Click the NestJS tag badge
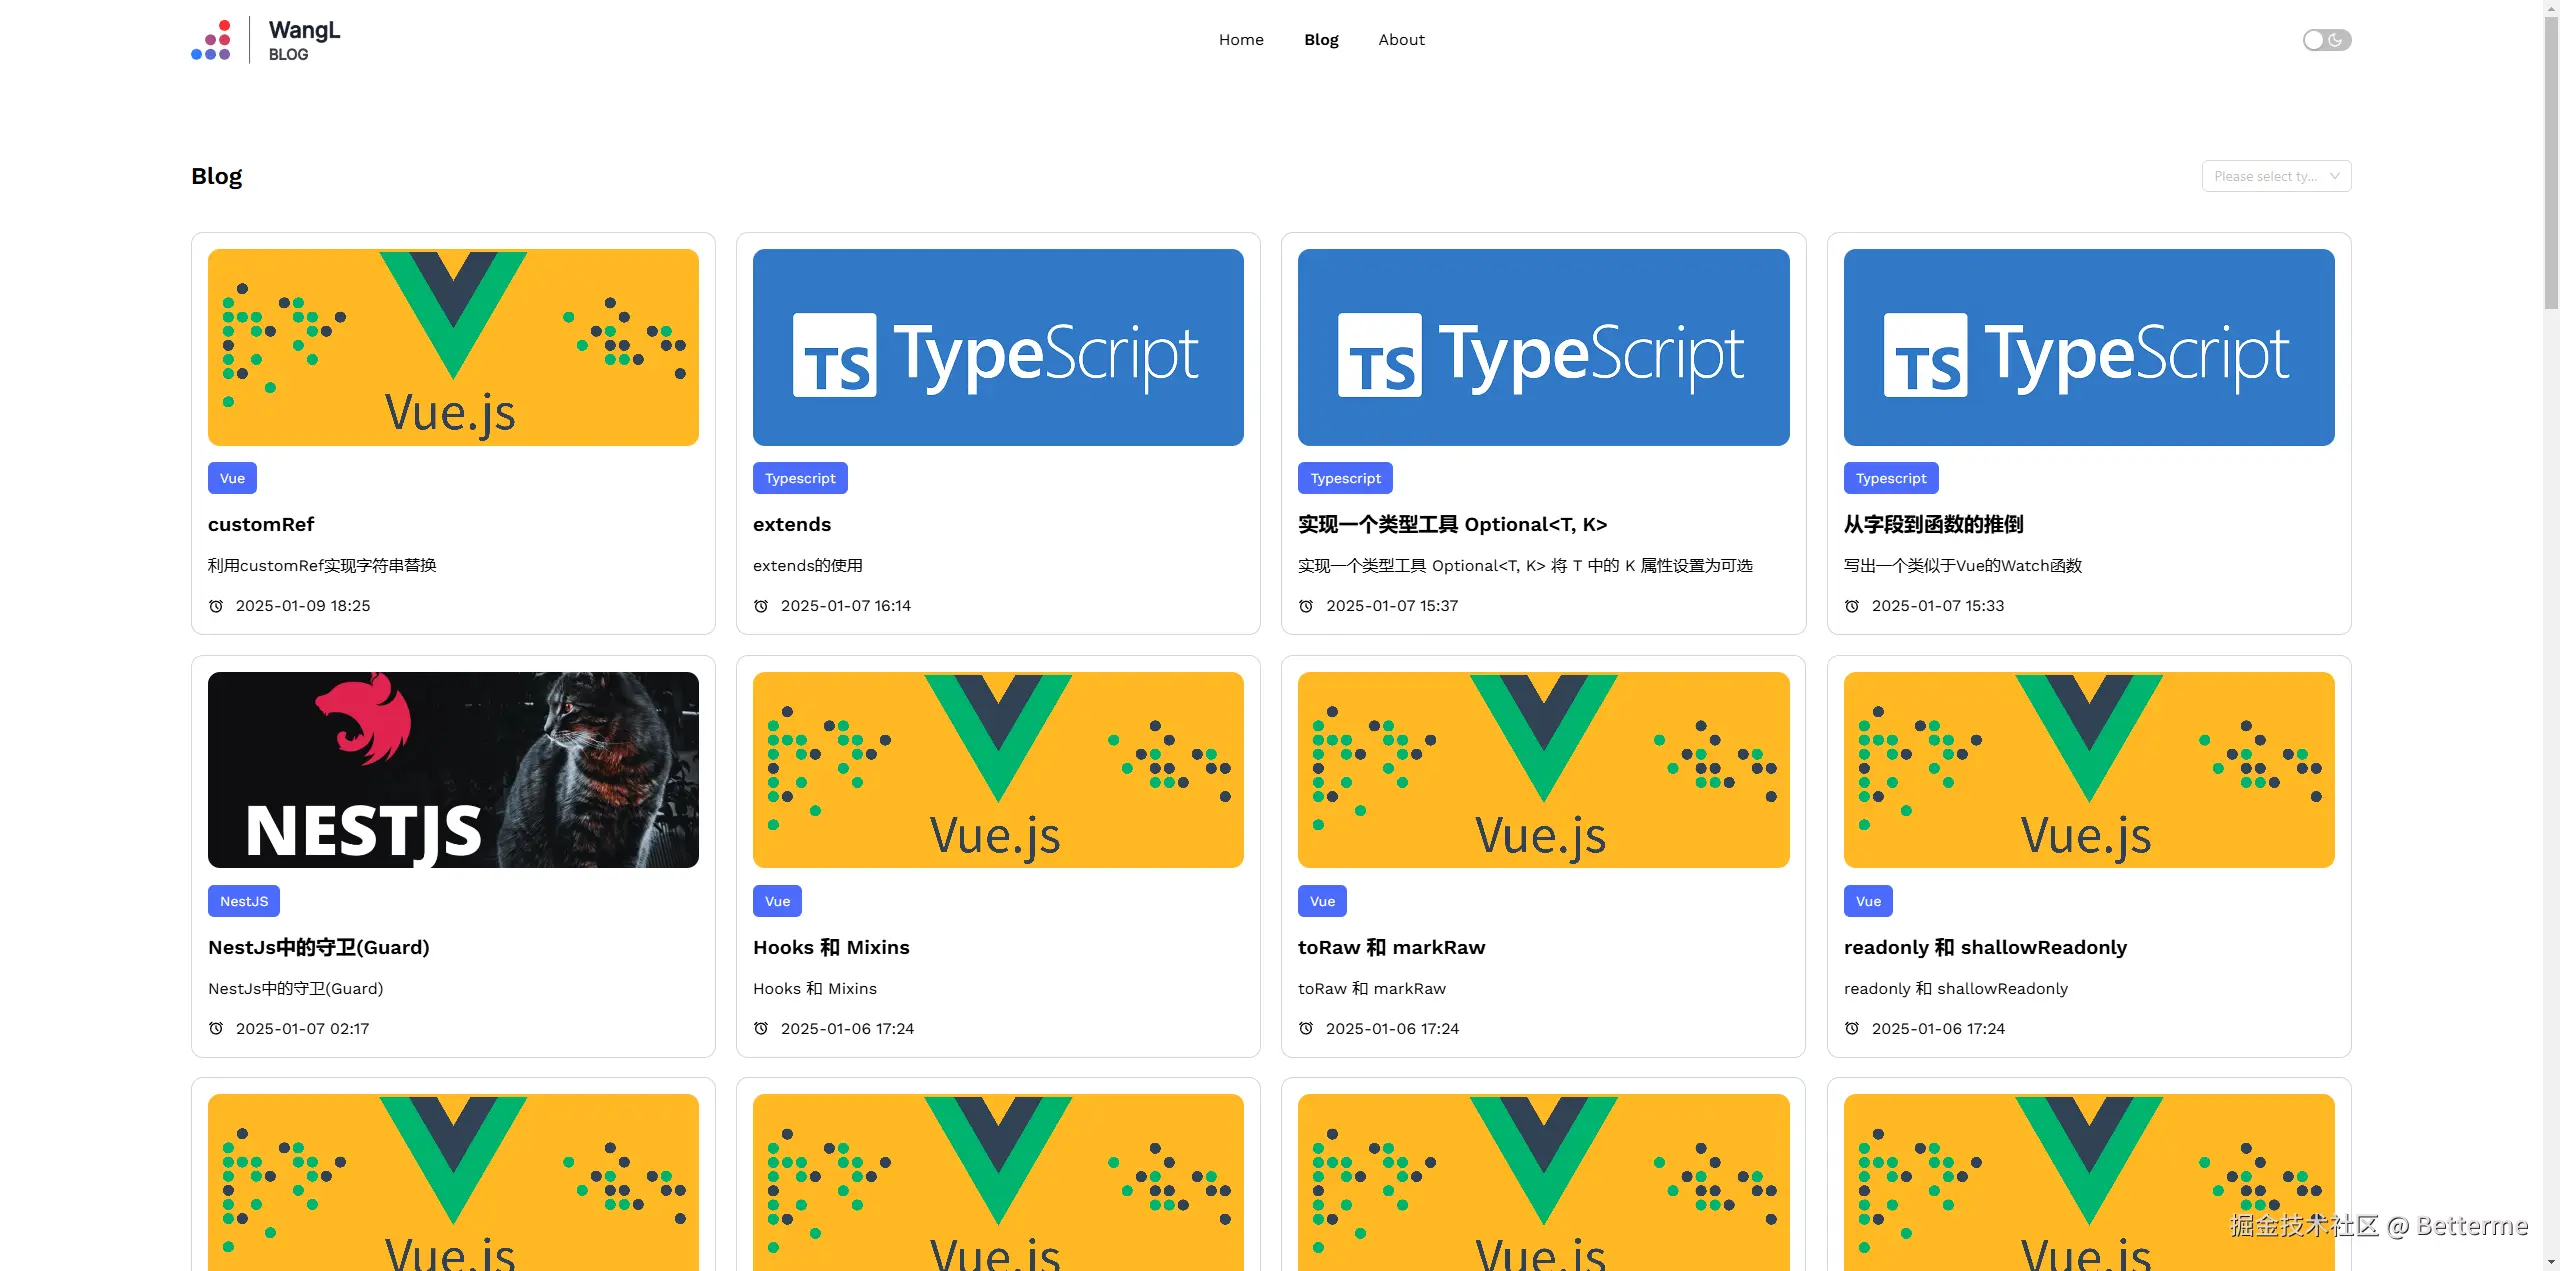Screen dimensions: 2560x1271 244,901
